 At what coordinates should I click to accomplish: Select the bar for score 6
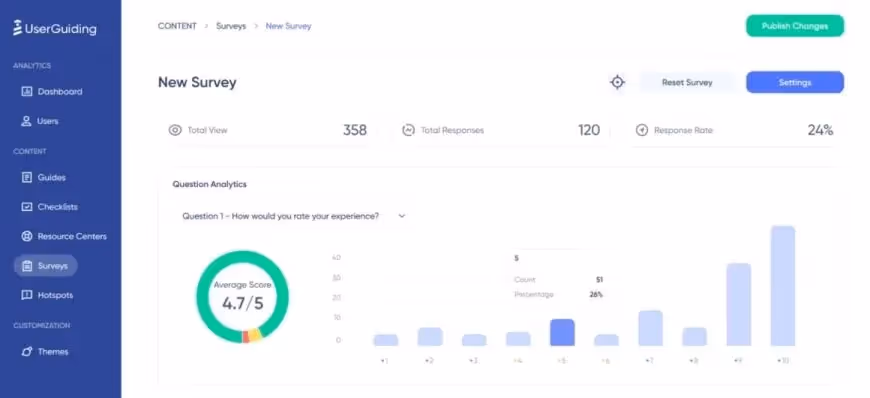click(x=606, y=340)
